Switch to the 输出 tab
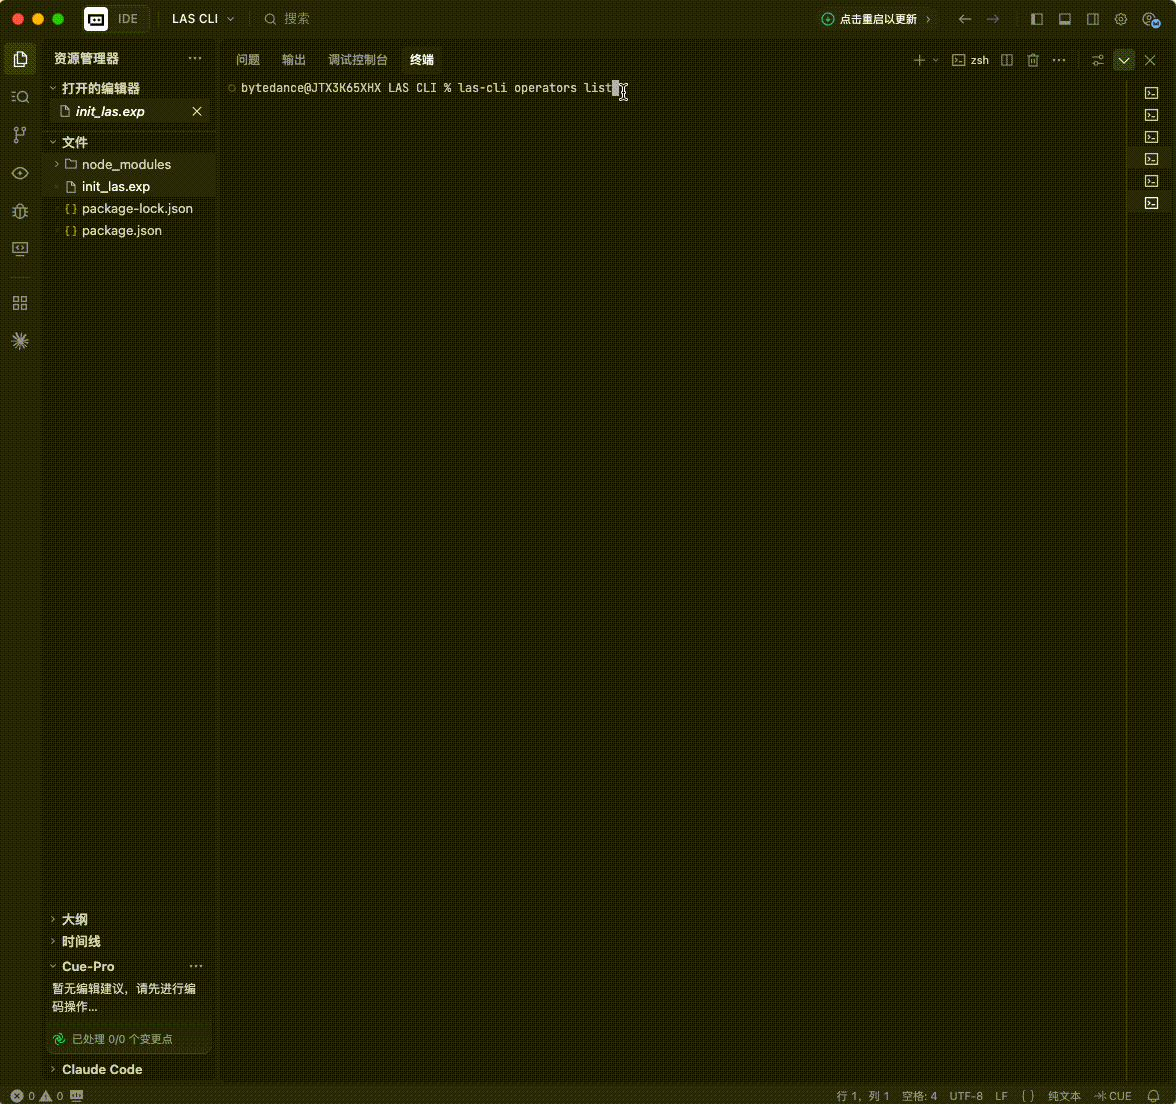Image resolution: width=1176 pixels, height=1104 pixels. pos(293,60)
